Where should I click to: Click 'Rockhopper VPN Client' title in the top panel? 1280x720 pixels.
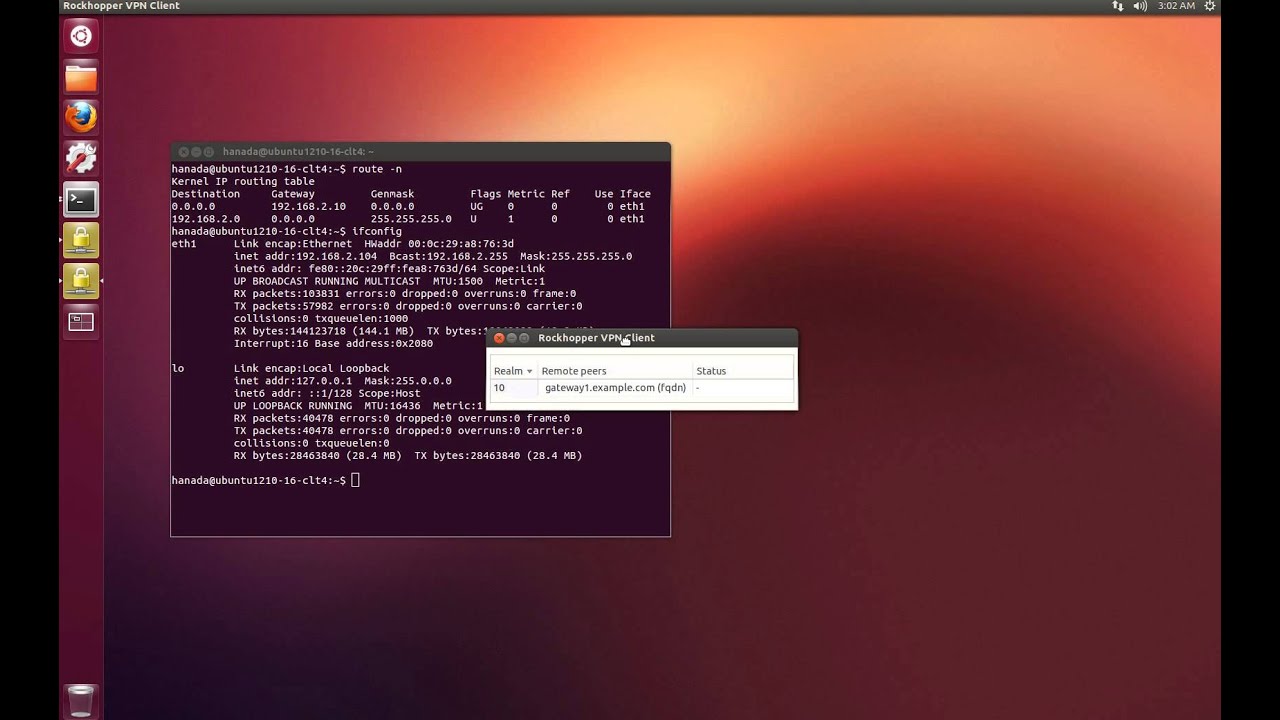click(x=121, y=6)
